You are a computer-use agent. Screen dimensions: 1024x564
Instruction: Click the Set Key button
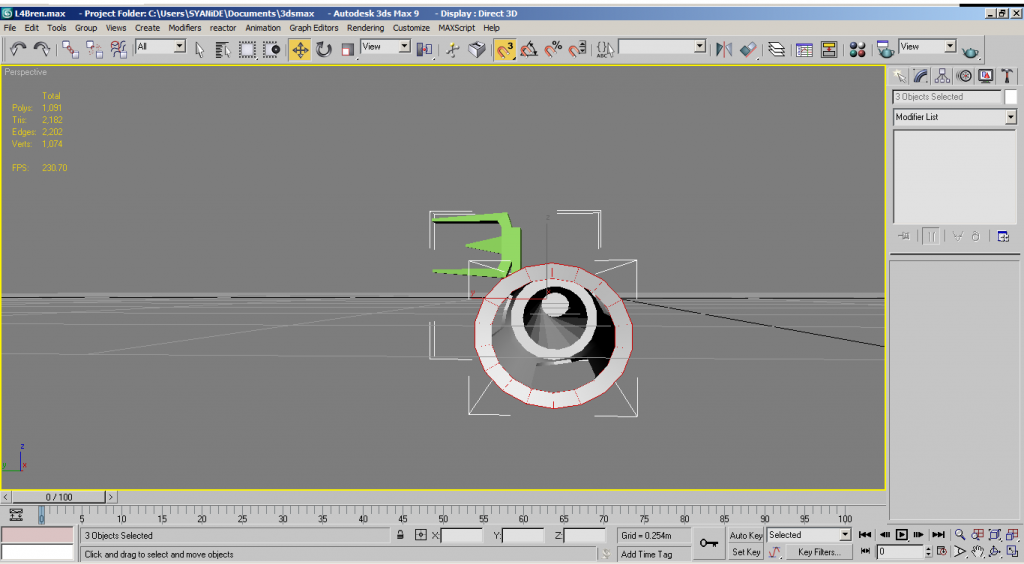(746, 552)
